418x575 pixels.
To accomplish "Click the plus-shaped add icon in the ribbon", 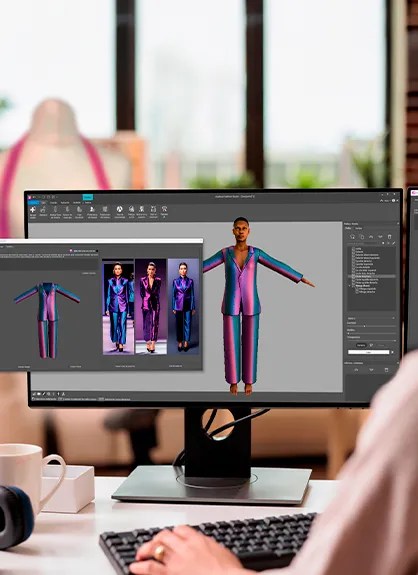I will coord(33,209).
